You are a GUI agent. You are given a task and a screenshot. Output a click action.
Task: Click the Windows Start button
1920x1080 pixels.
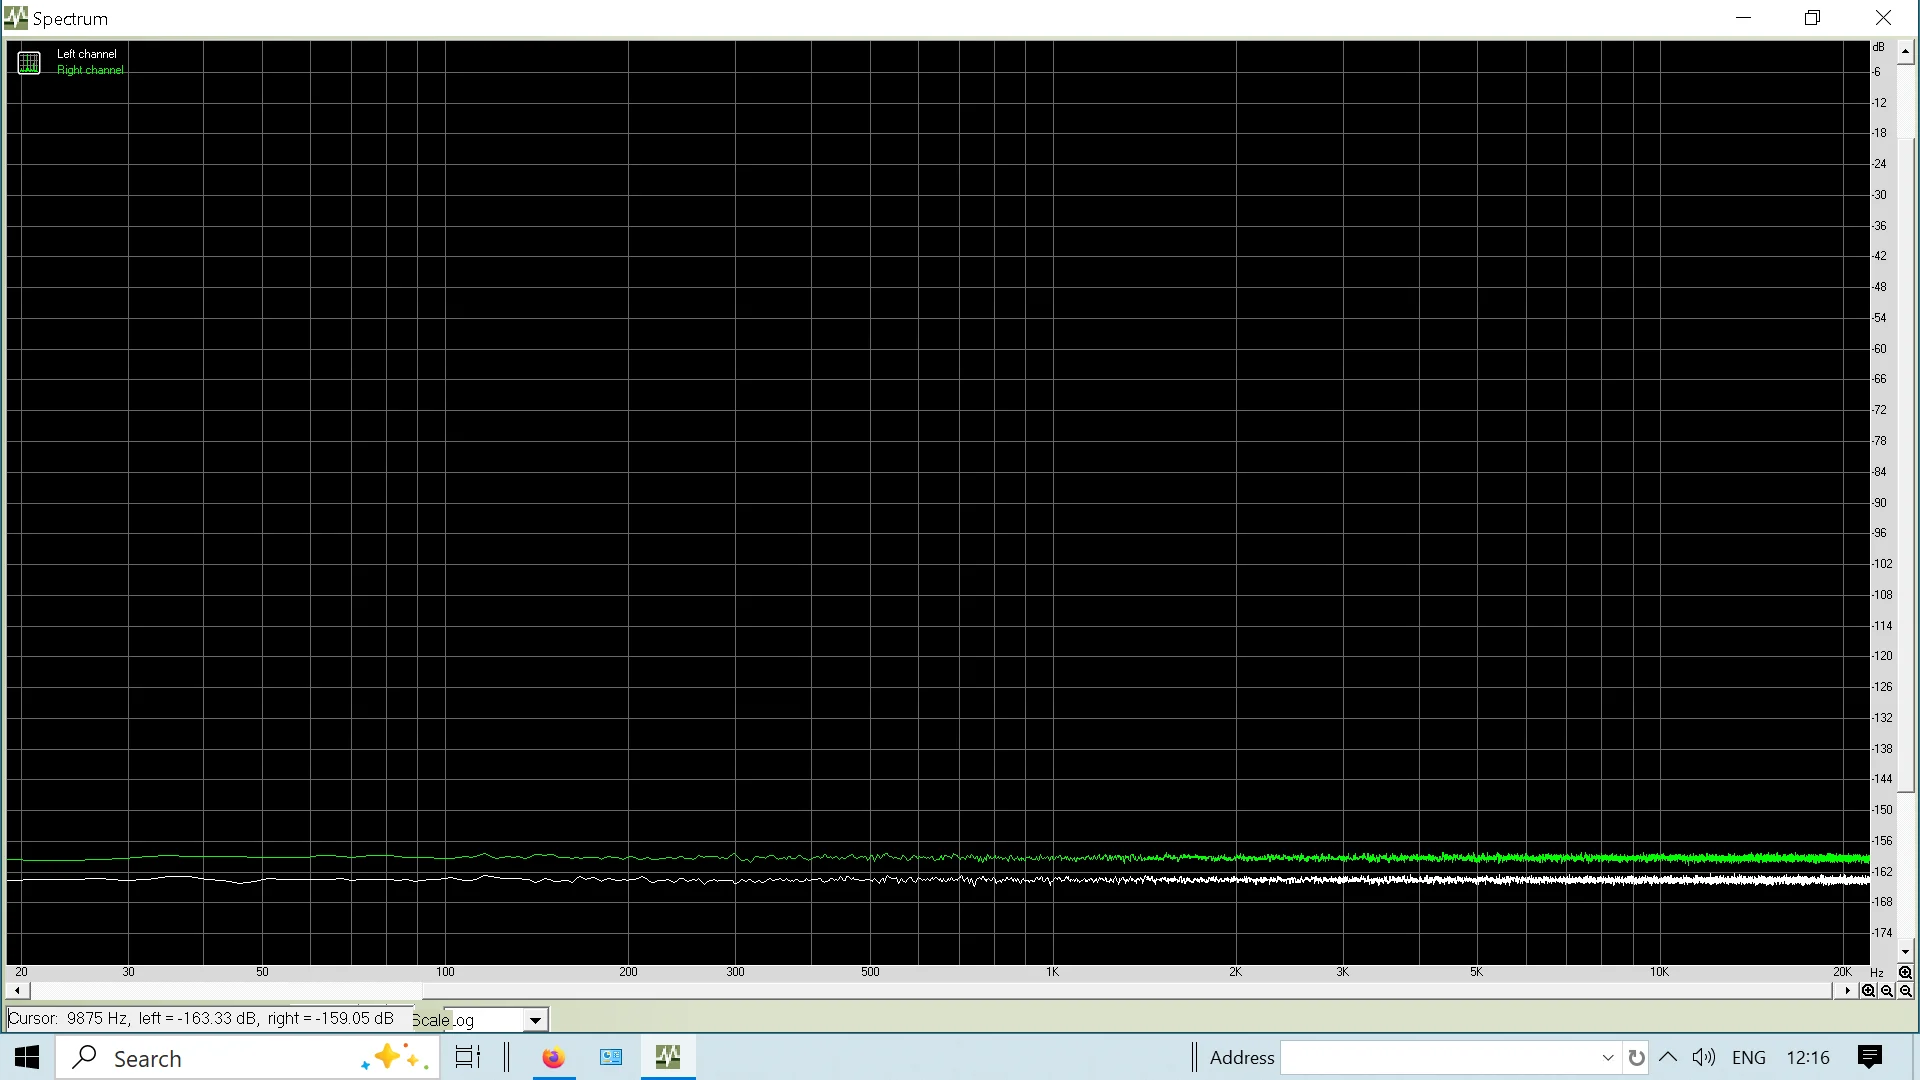27,1057
